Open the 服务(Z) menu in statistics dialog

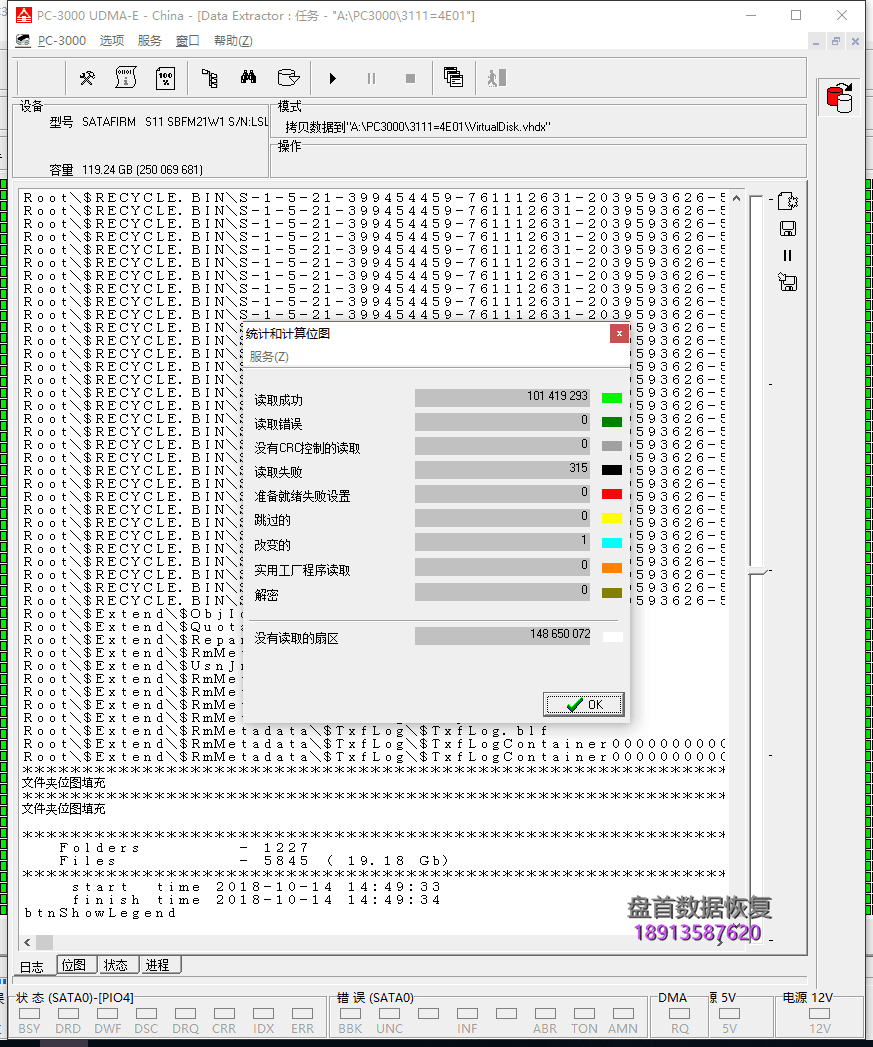coord(265,357)
